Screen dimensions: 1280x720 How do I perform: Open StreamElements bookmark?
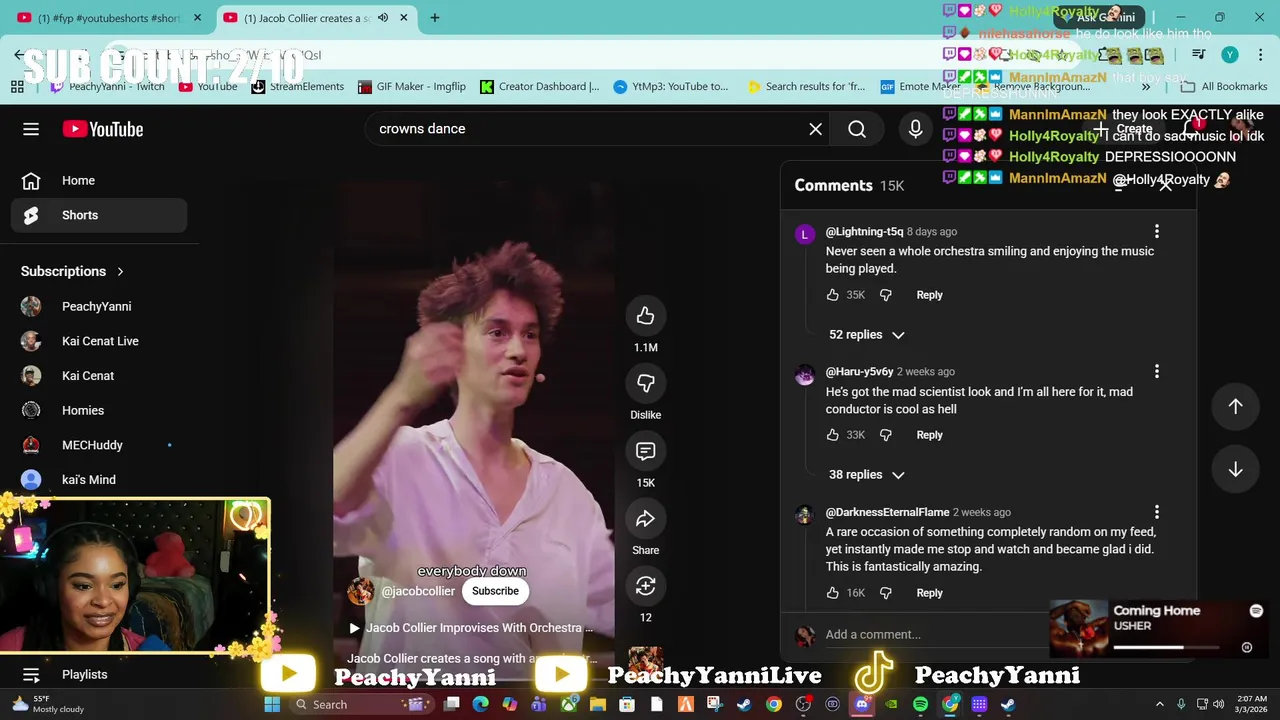297,87
